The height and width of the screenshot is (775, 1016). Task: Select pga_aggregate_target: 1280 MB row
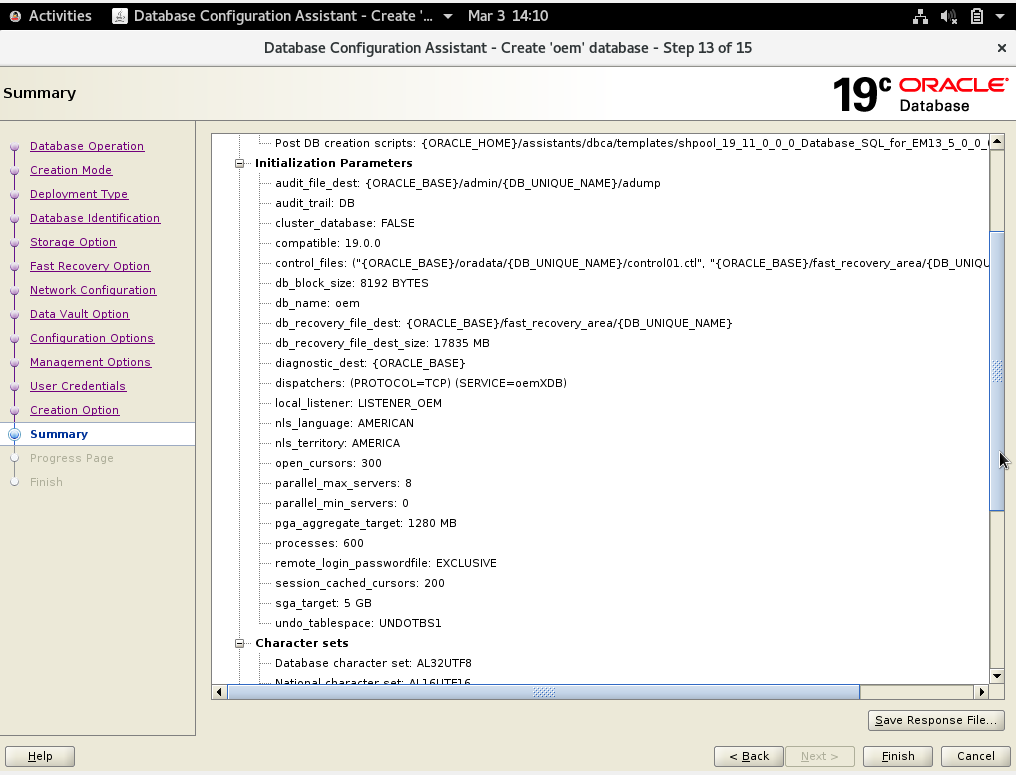click(x=365, y=524)
